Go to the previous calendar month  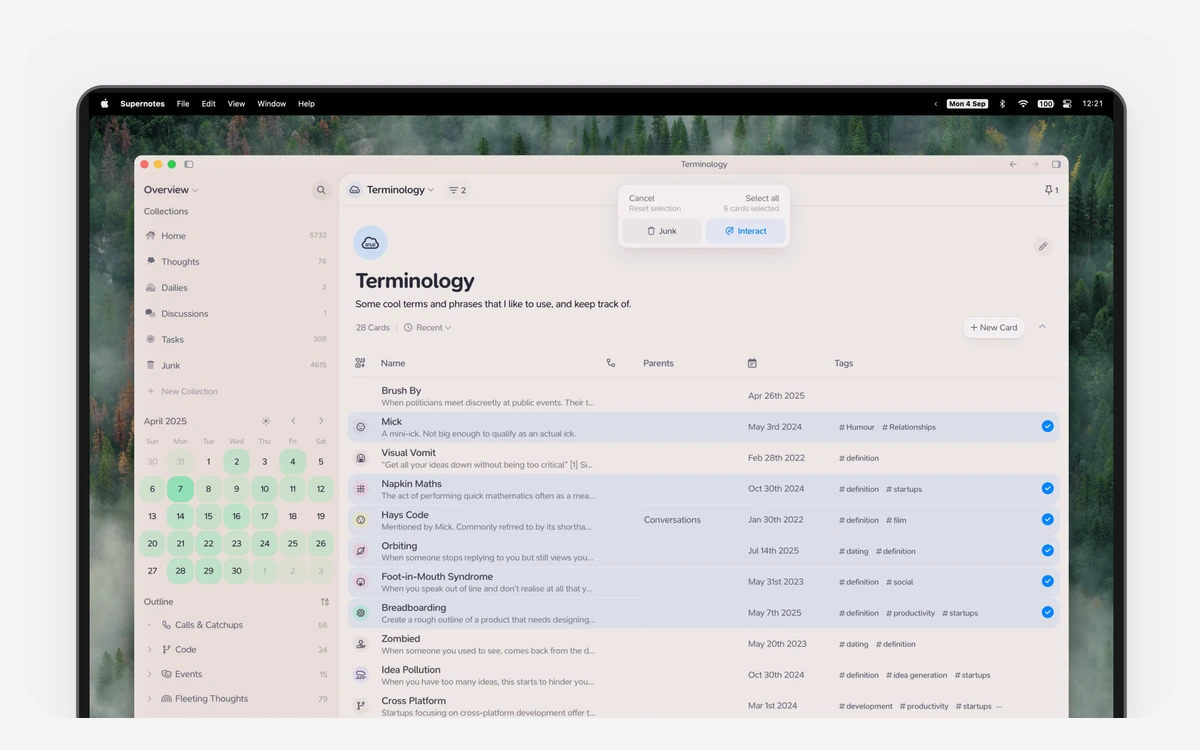tap(293, 421)
